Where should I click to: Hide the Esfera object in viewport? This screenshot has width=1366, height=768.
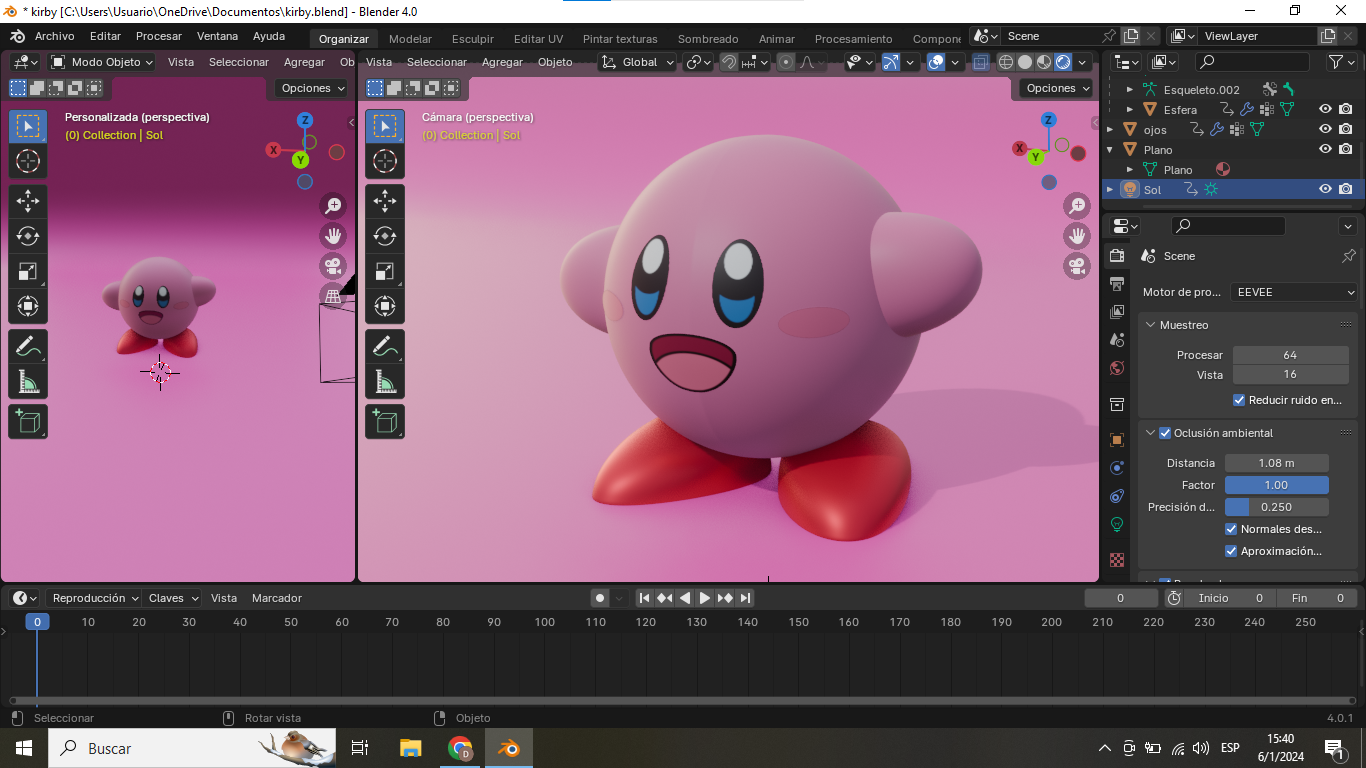tap(1325, 109)
